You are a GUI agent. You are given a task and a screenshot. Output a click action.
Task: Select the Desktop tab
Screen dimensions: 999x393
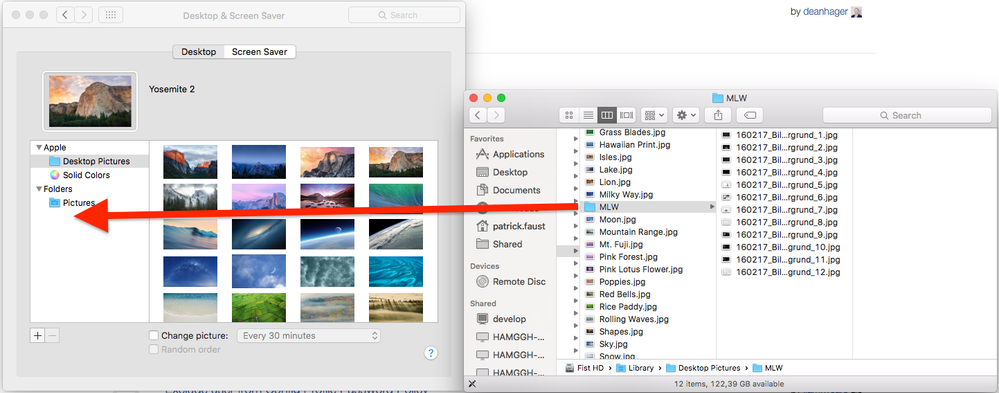(199, 52)
